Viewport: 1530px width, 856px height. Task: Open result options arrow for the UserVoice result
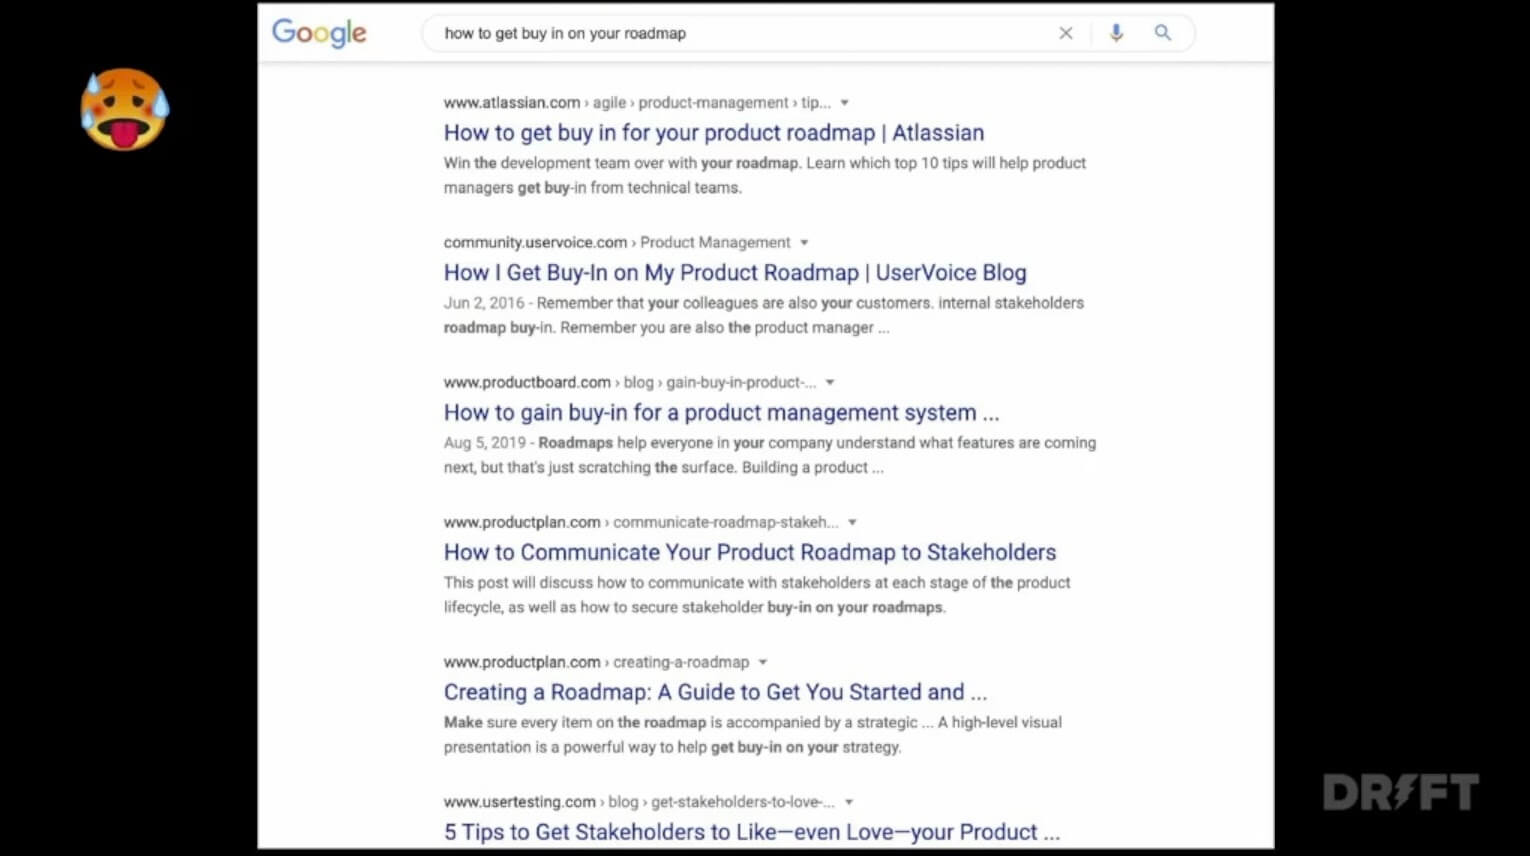point(805,242)
